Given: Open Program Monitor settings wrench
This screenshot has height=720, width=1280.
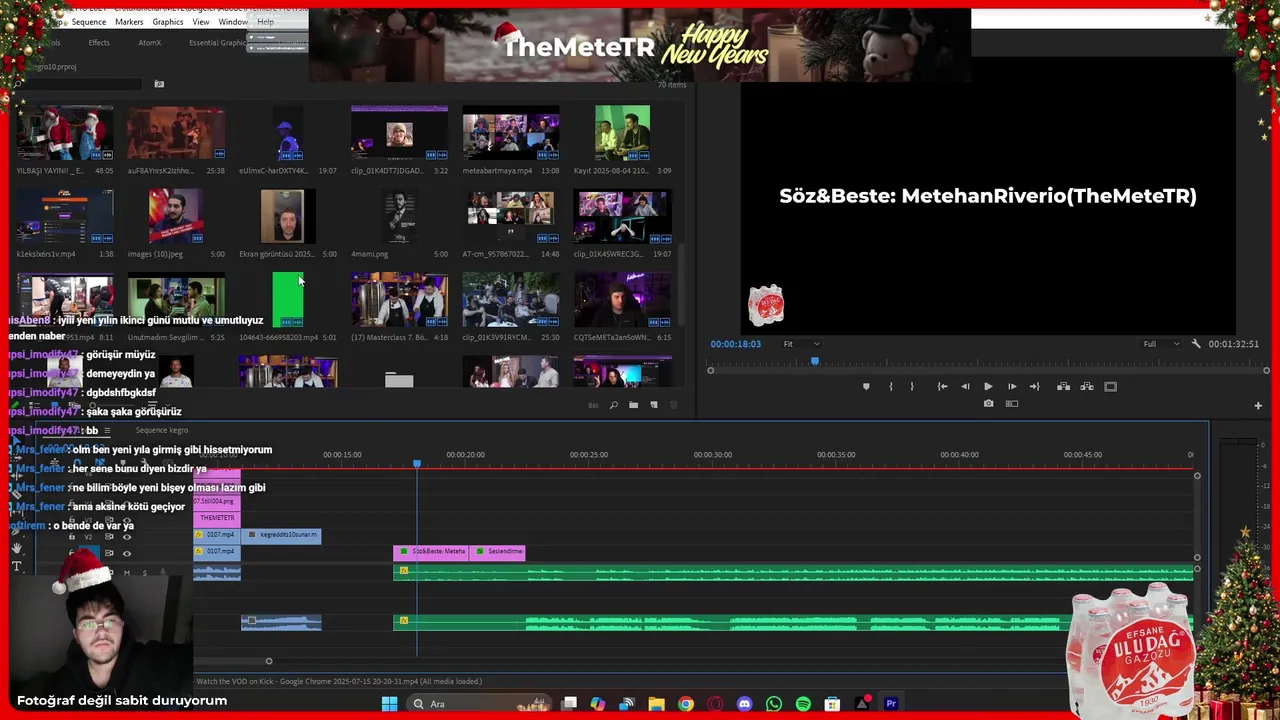Looking at the screenshot, I should pos(1196,344).
